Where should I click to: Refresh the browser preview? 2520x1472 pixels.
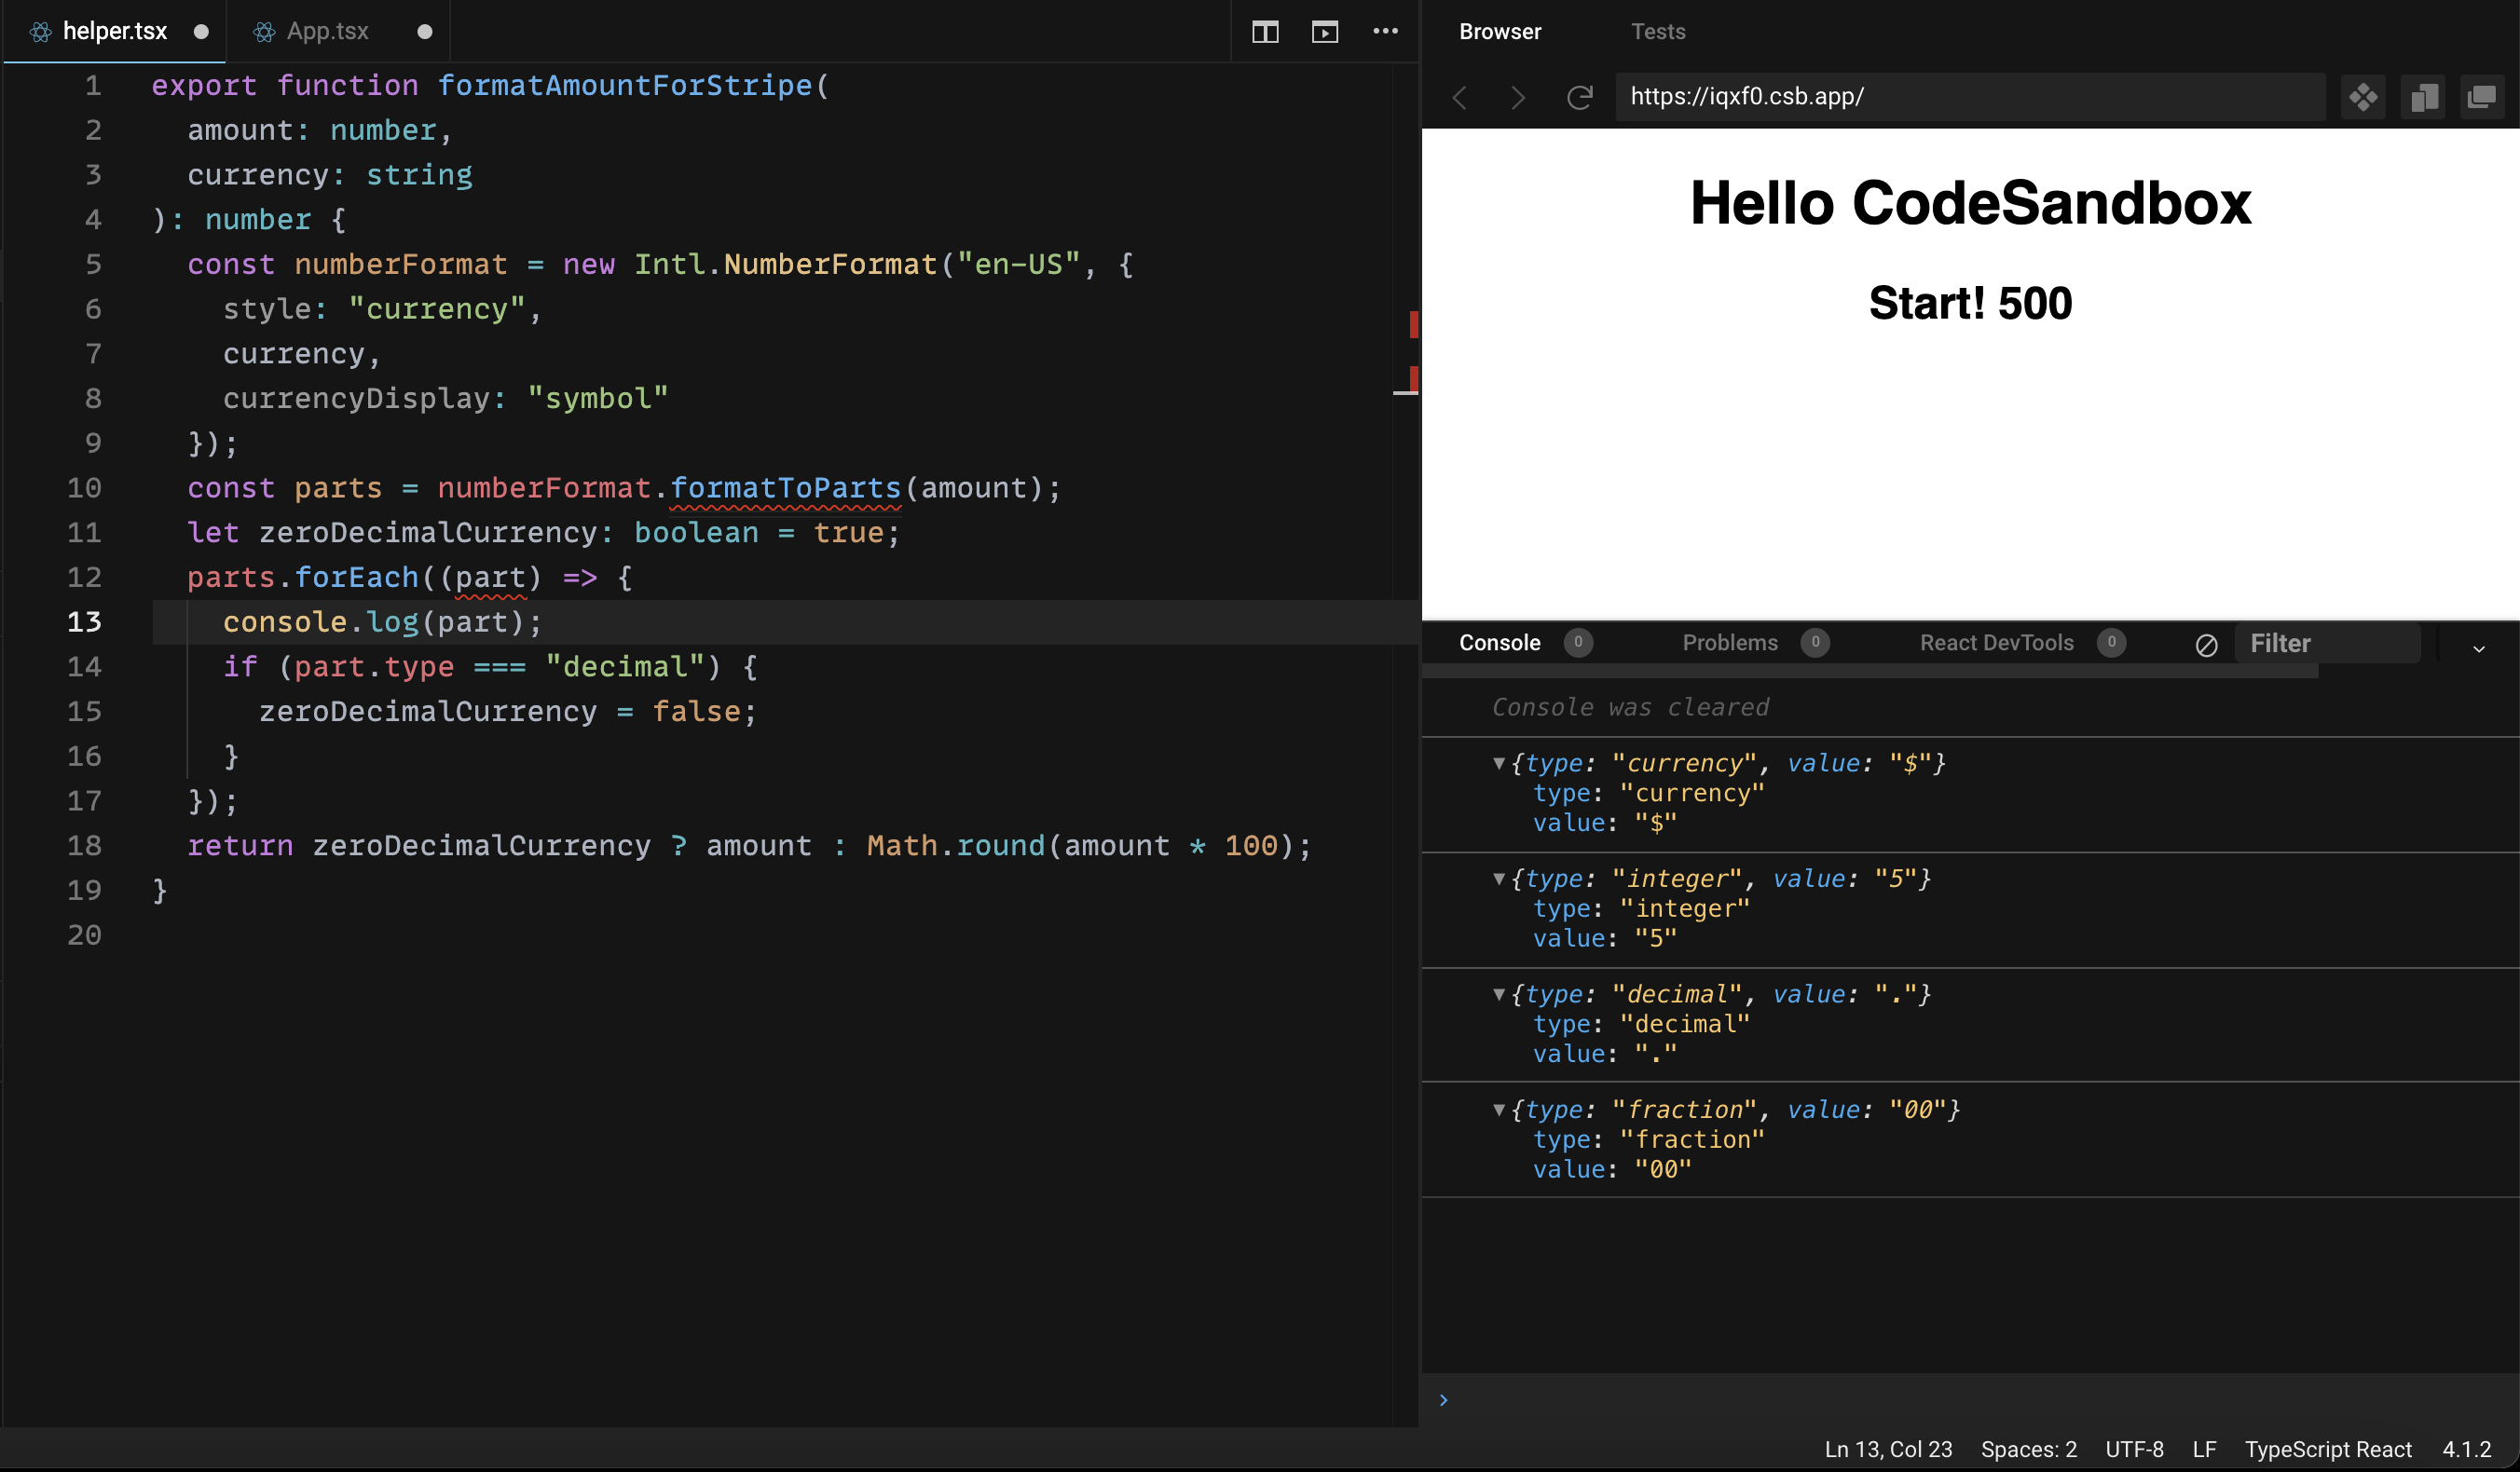pos(1579,97)
